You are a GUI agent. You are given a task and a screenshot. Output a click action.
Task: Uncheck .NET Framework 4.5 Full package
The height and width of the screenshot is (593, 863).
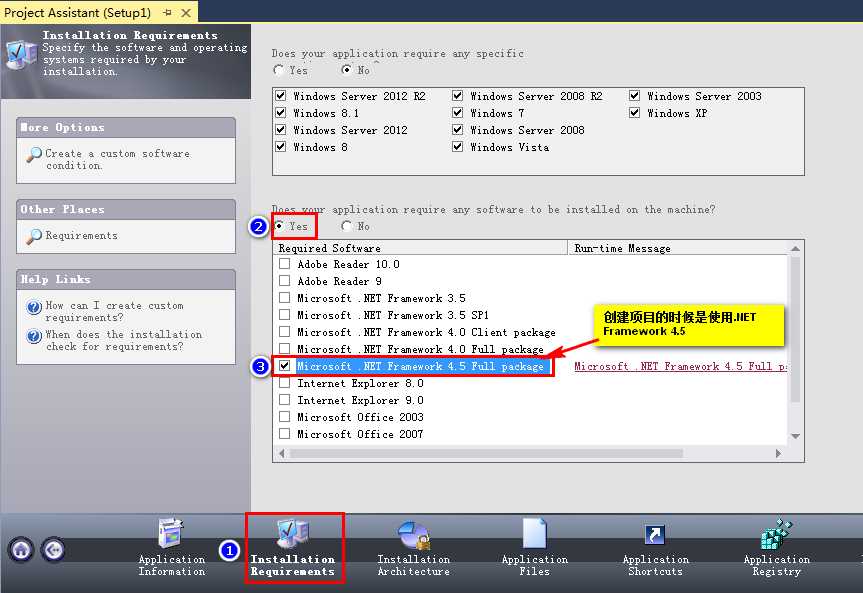click(284, 366)
